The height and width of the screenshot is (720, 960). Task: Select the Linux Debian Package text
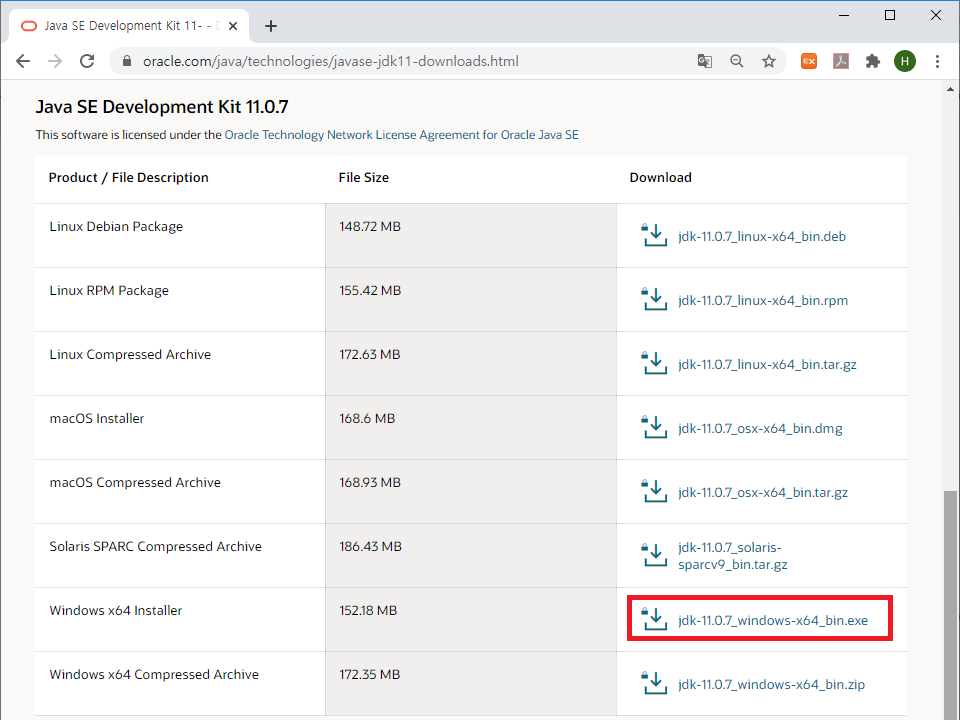coord(116,227)
